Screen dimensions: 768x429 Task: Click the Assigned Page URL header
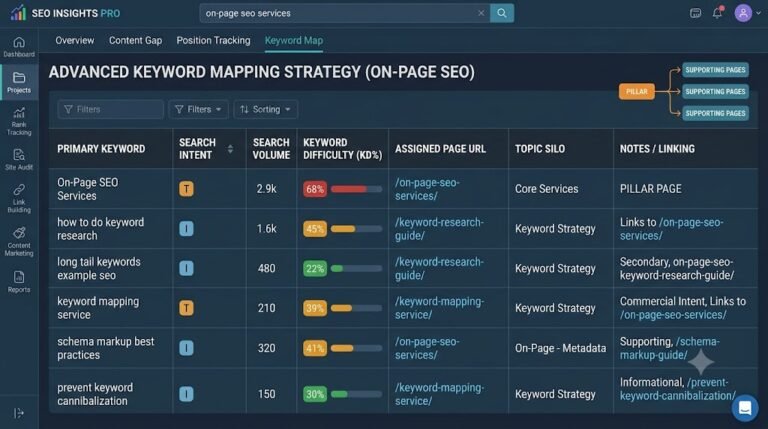point(440,149)
